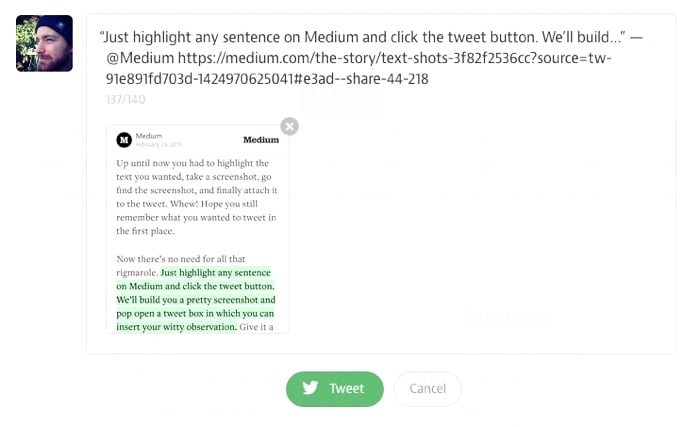Click the bold Medium wordmark in preview
700x427 pixels.
click(x=261, y=140)
